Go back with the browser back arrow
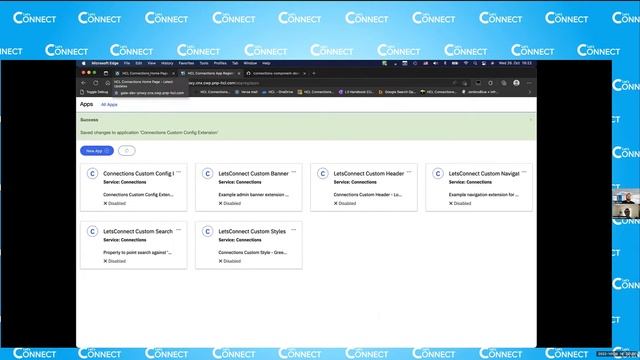The image size is (640, 360). point(84,83)
